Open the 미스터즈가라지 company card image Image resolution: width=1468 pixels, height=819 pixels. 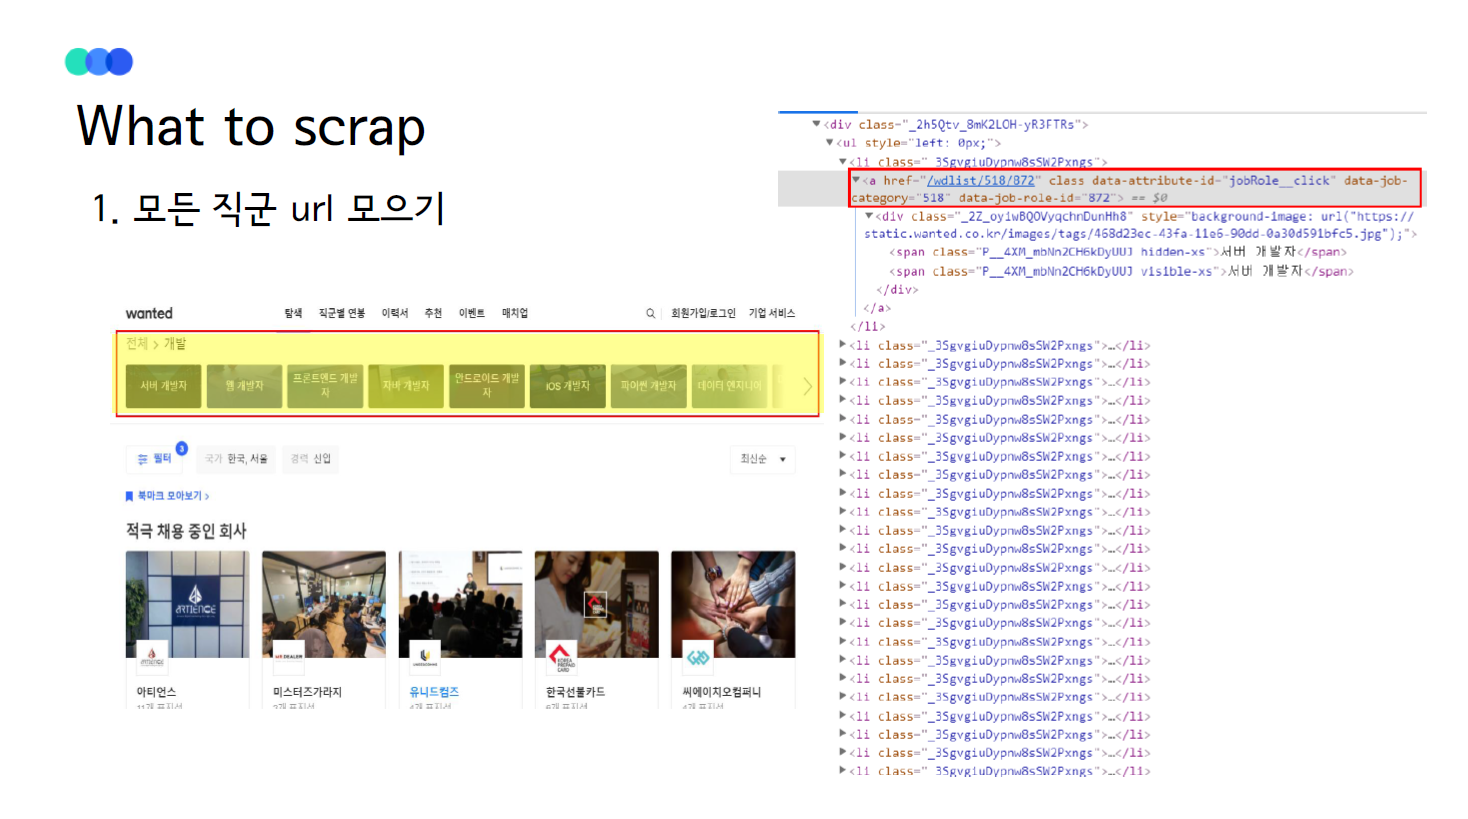(x=324, y=604)
